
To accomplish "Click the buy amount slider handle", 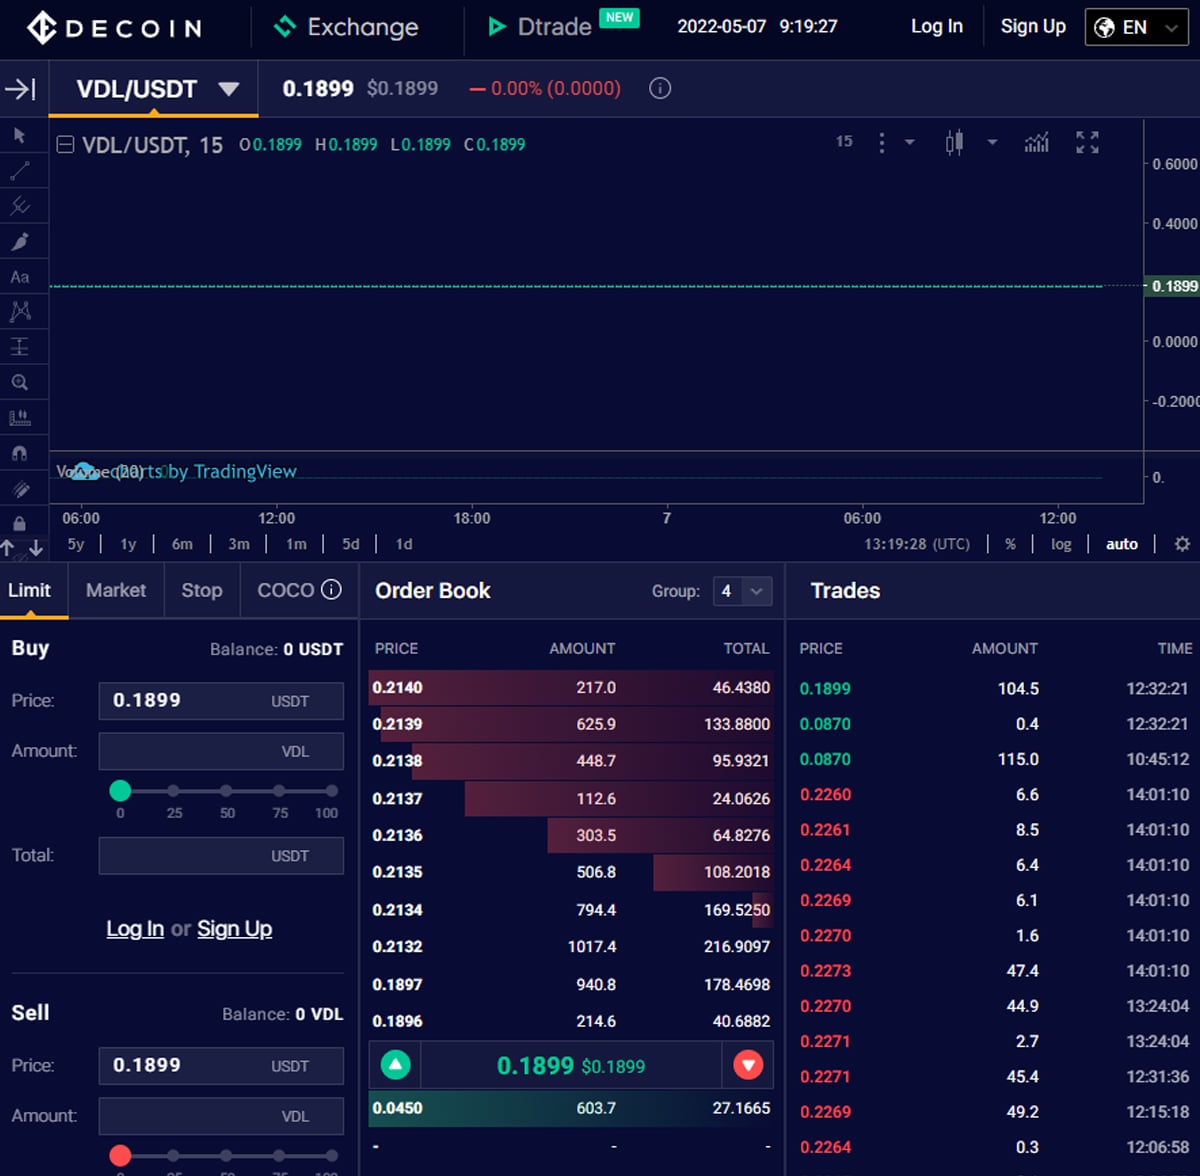I will tap(120, 791).
